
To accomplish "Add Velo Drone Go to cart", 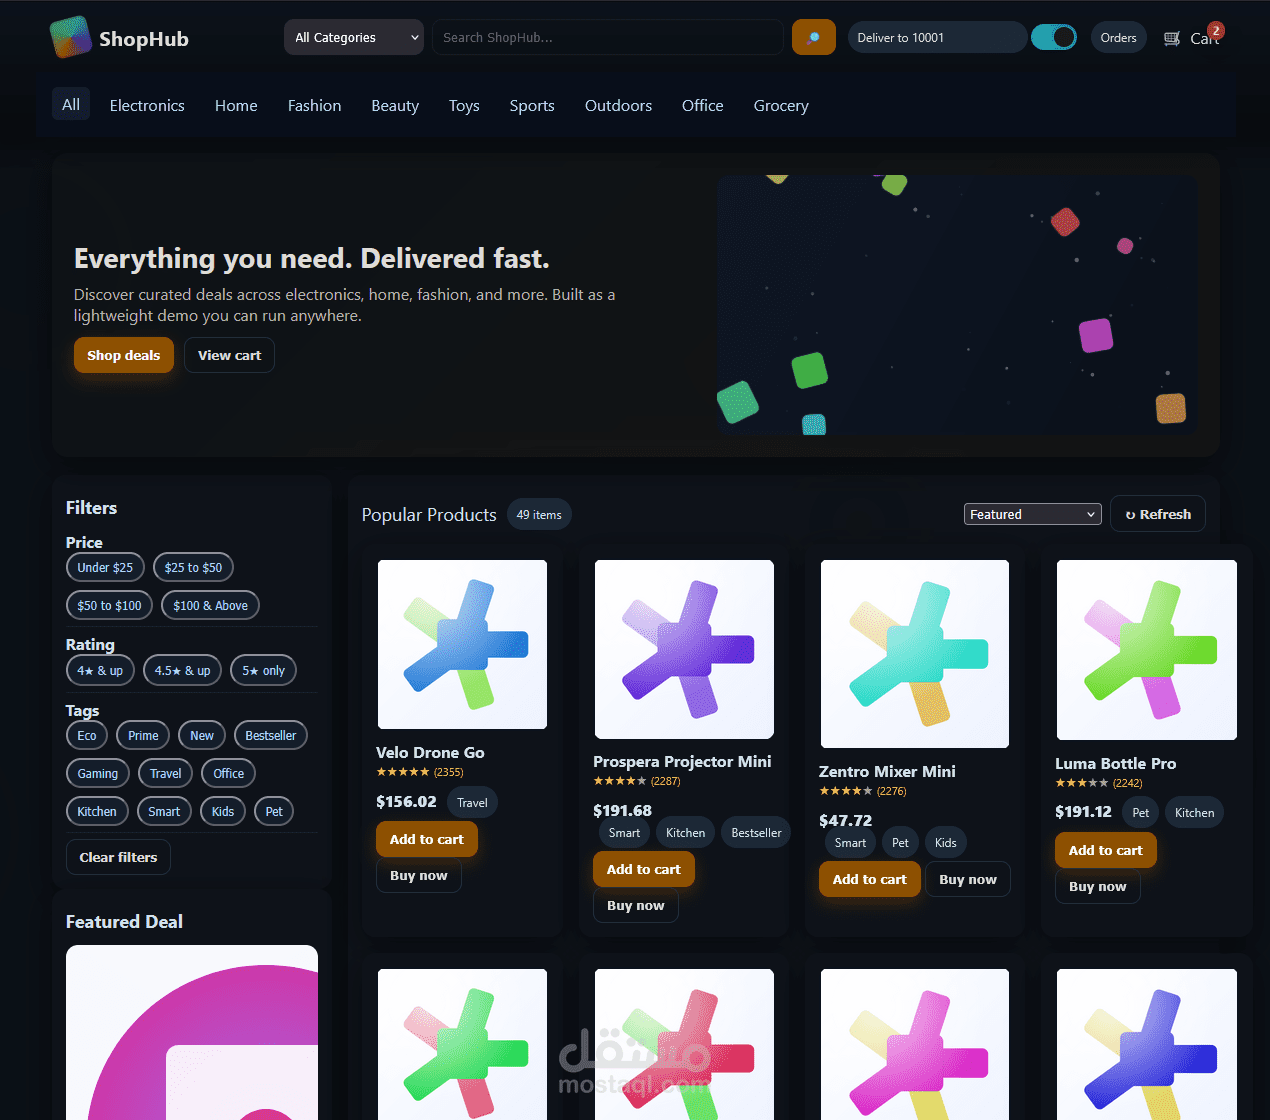I will [x=427, y=839].
